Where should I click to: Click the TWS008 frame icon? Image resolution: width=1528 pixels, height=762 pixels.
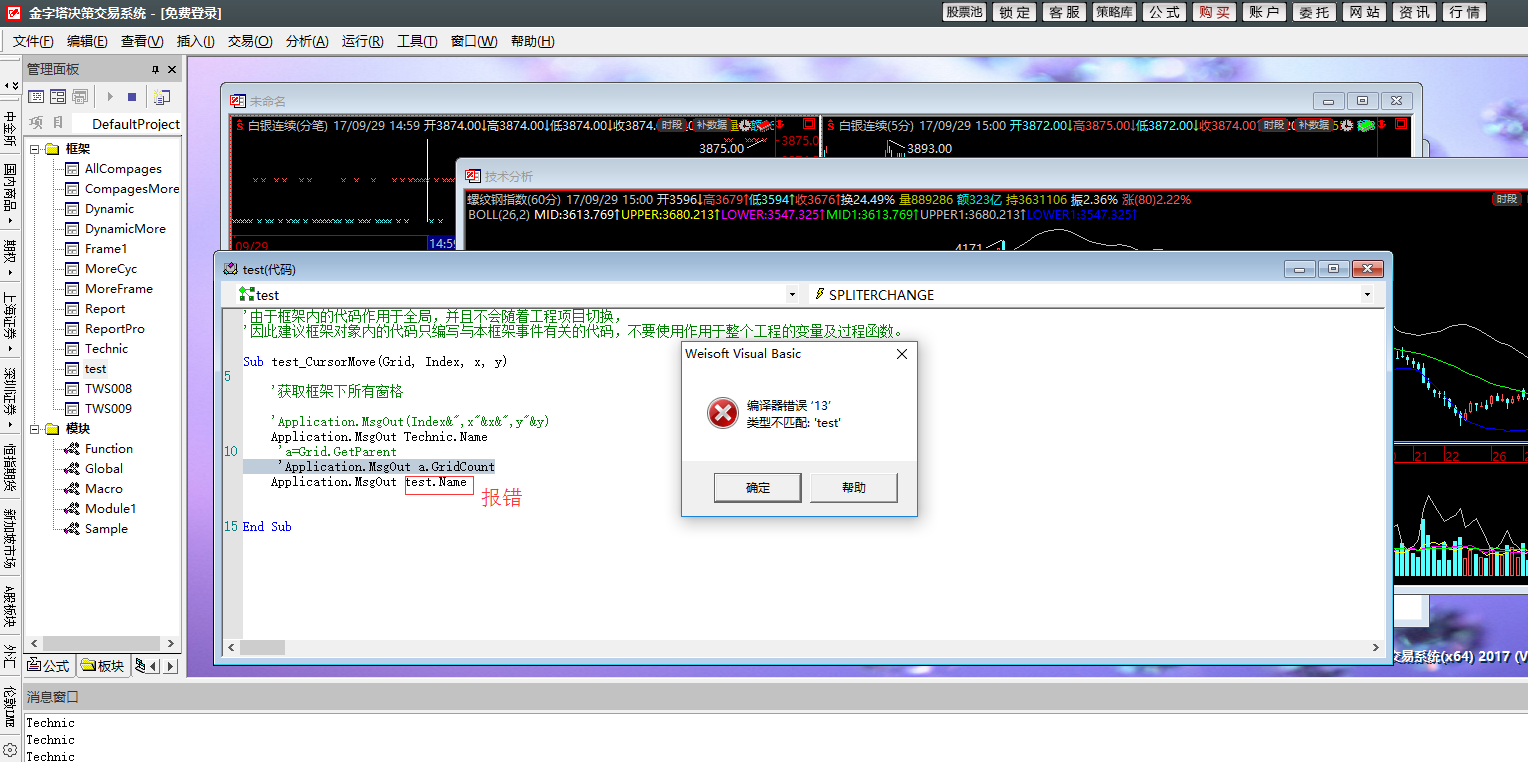click(x=72, y=389)
